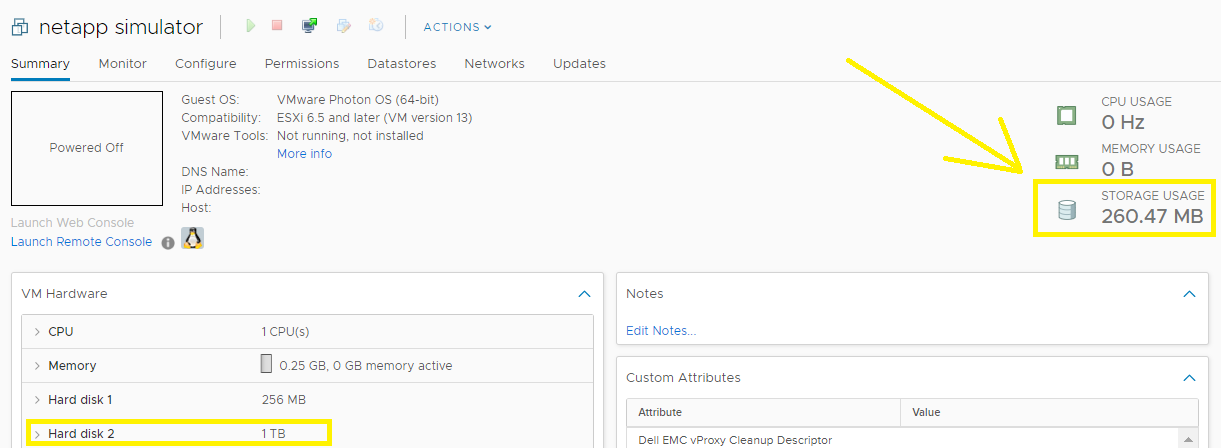
Task: Click the info icon beside Launch Remote Console
Action: 168,243
